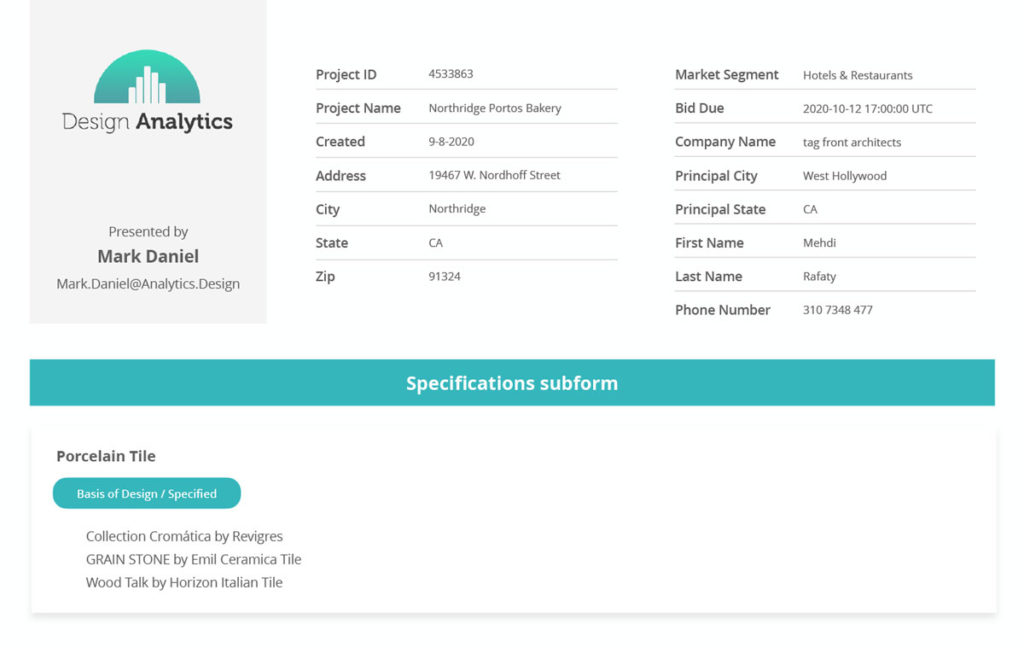
Task: Select the Specifications subform header bar
Action: 512,382
